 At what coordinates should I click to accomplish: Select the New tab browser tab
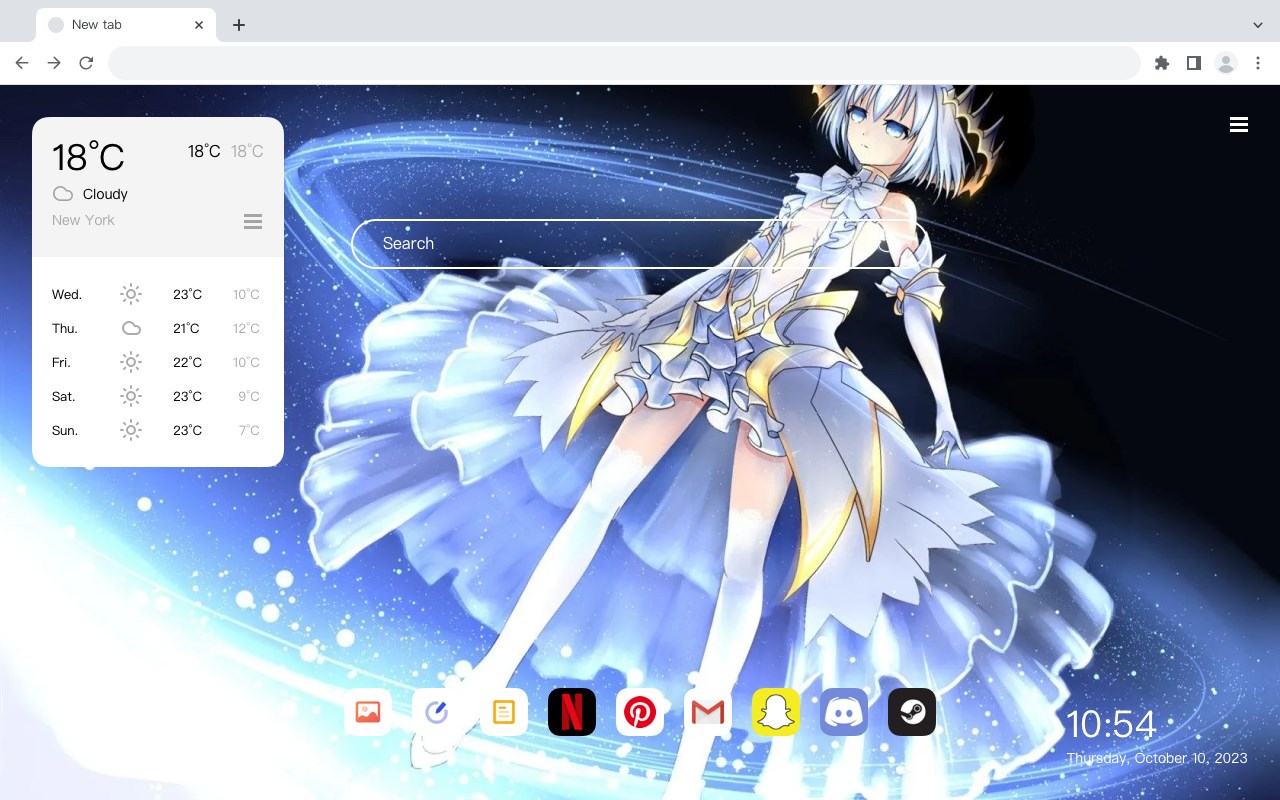(x=126, y=25)
